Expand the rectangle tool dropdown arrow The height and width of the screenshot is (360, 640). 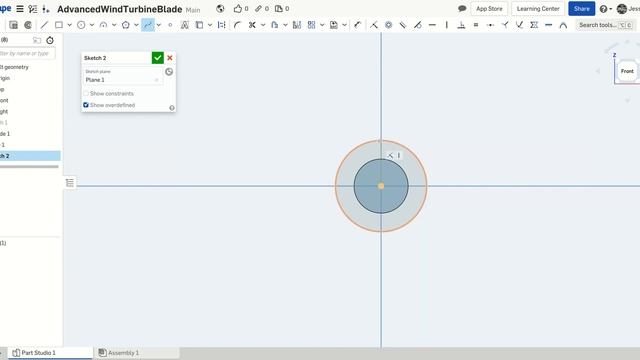[69, 25]
